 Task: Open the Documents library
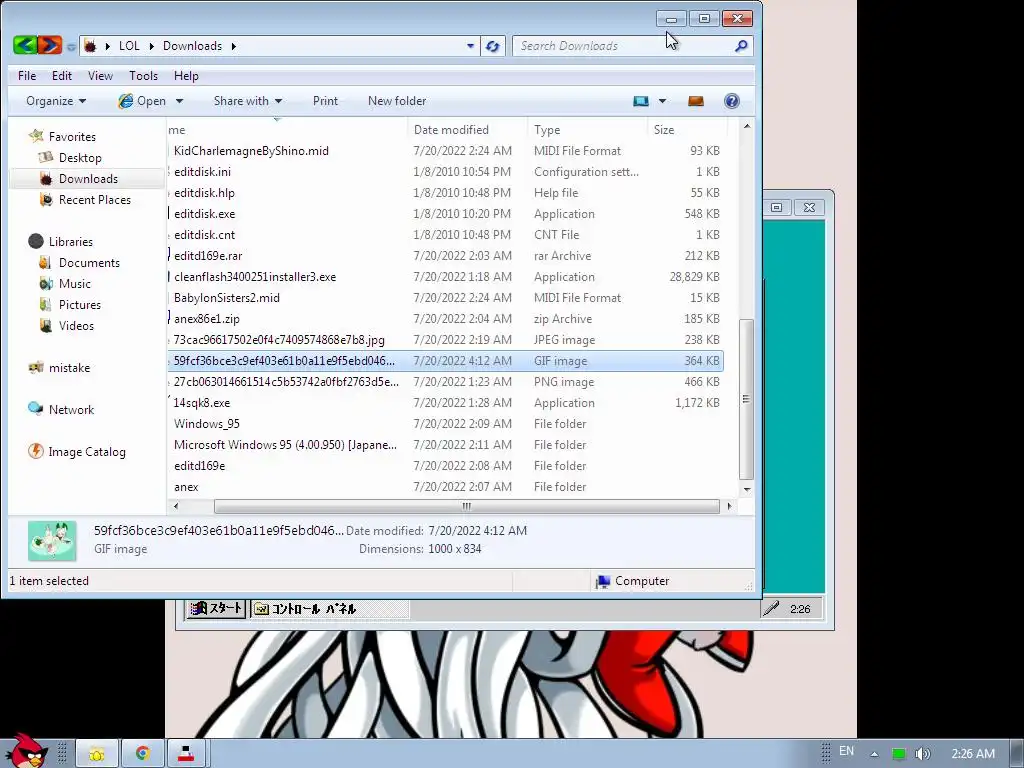click(x=89, y=263)
